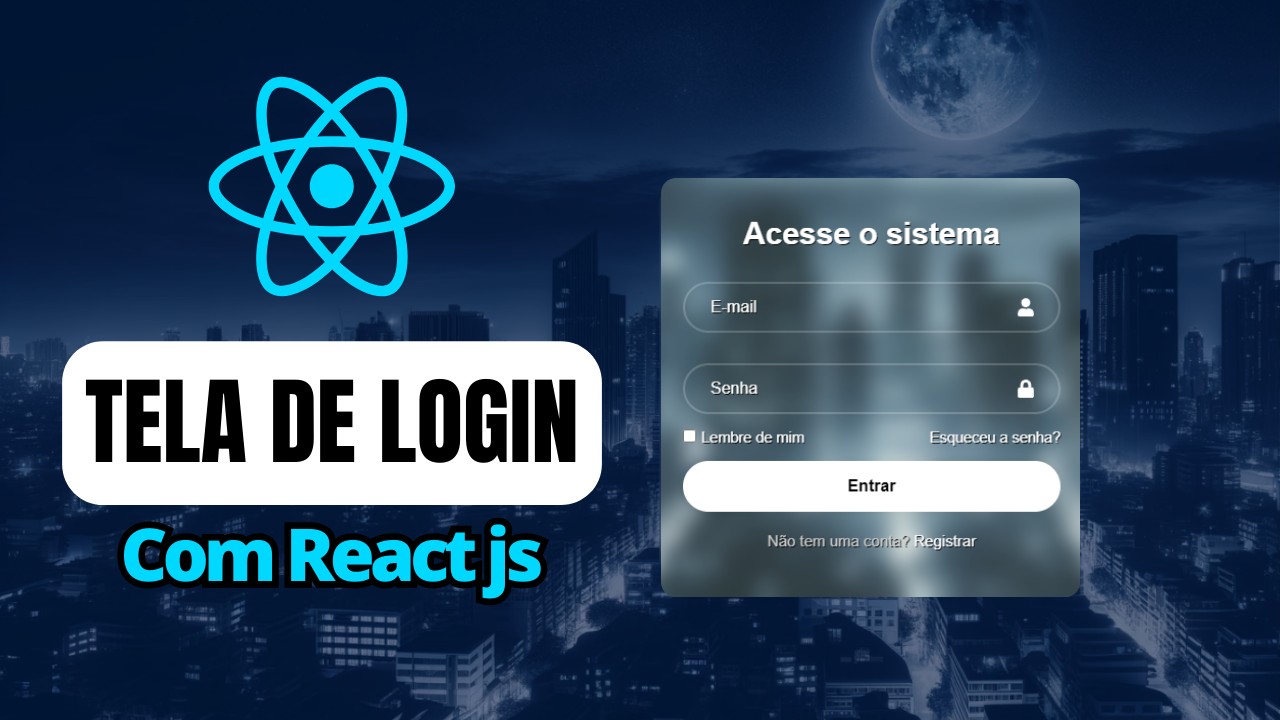Click the padlock icon in Senha field
Viewport: 1280px width, 720px height.
pyautogui.click(x=1025, y=388)
